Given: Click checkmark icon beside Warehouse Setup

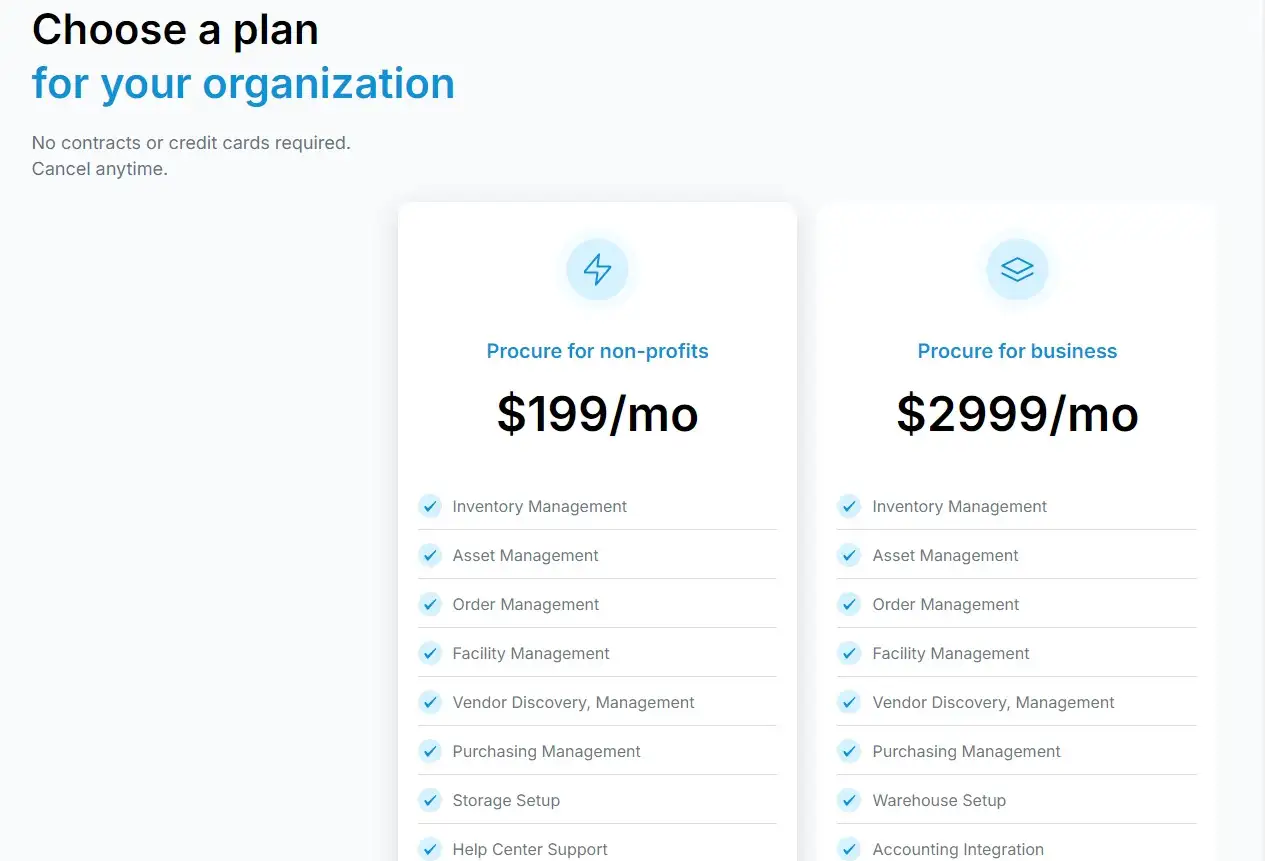Looking at the screenshot, I should point(849,800).
